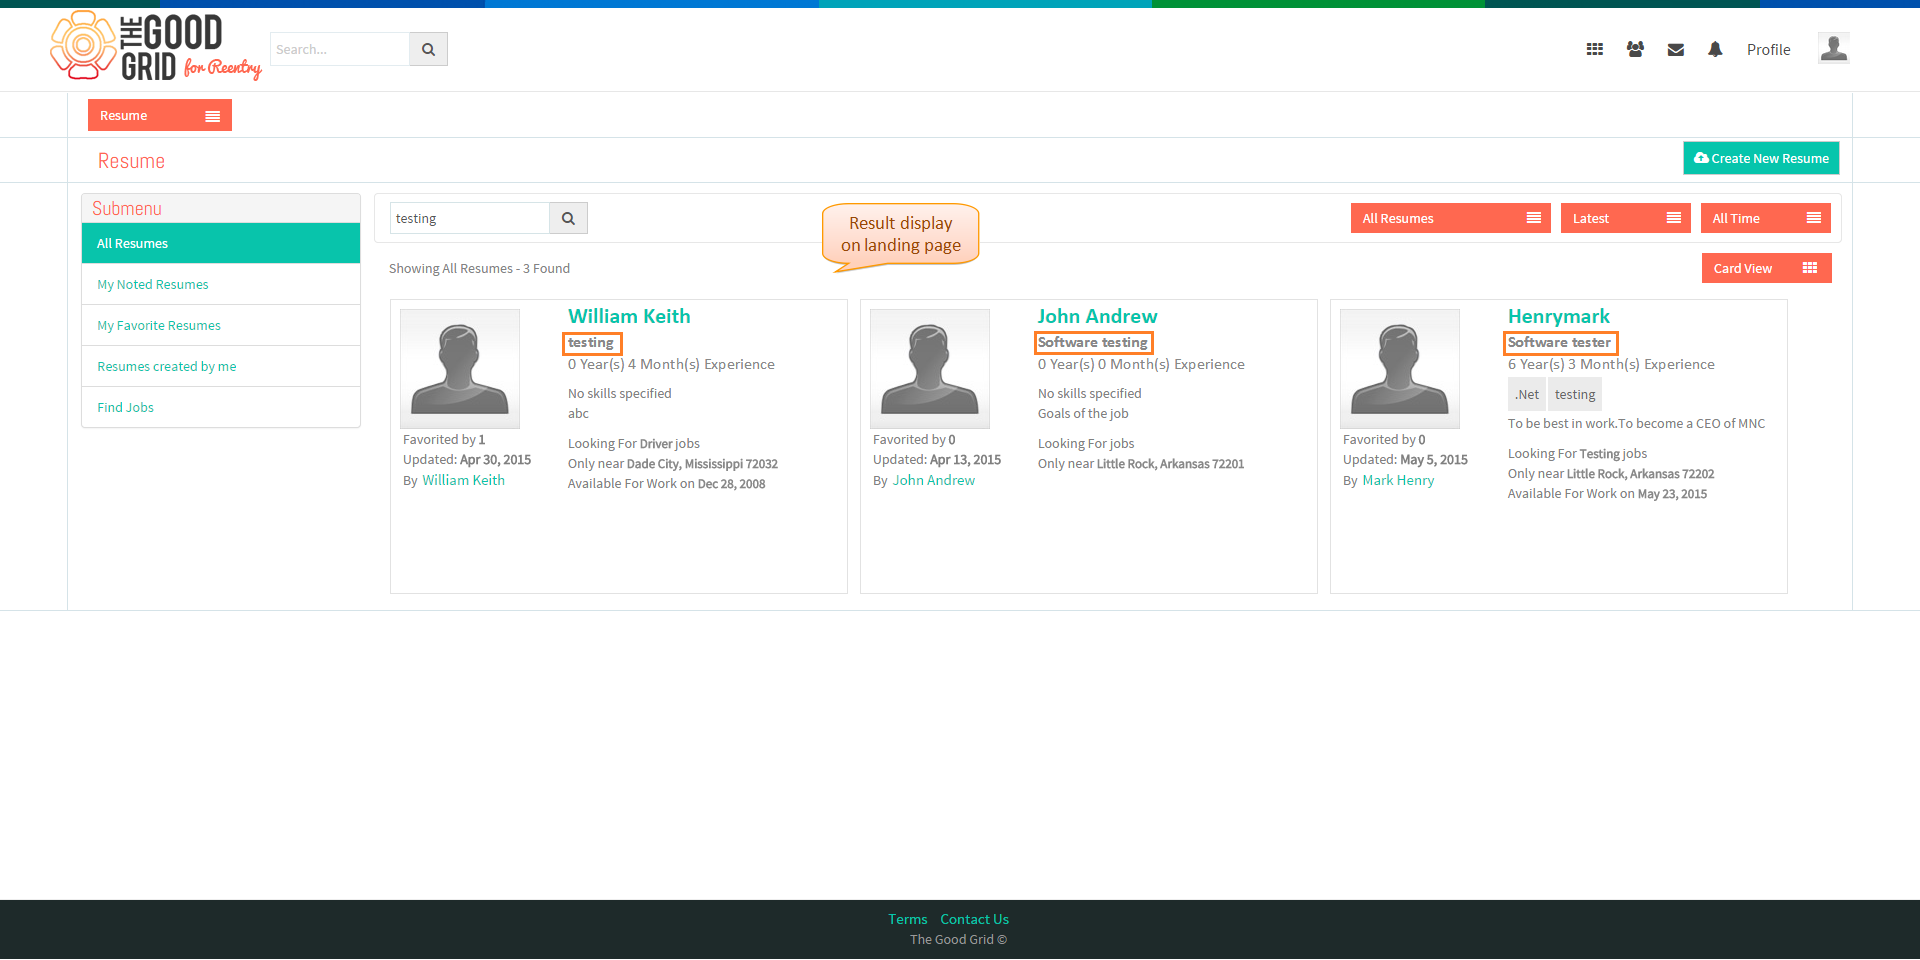Open the messages envelope icon
This screenshot has width=1920, height=960.
(x=1676, y=50)
